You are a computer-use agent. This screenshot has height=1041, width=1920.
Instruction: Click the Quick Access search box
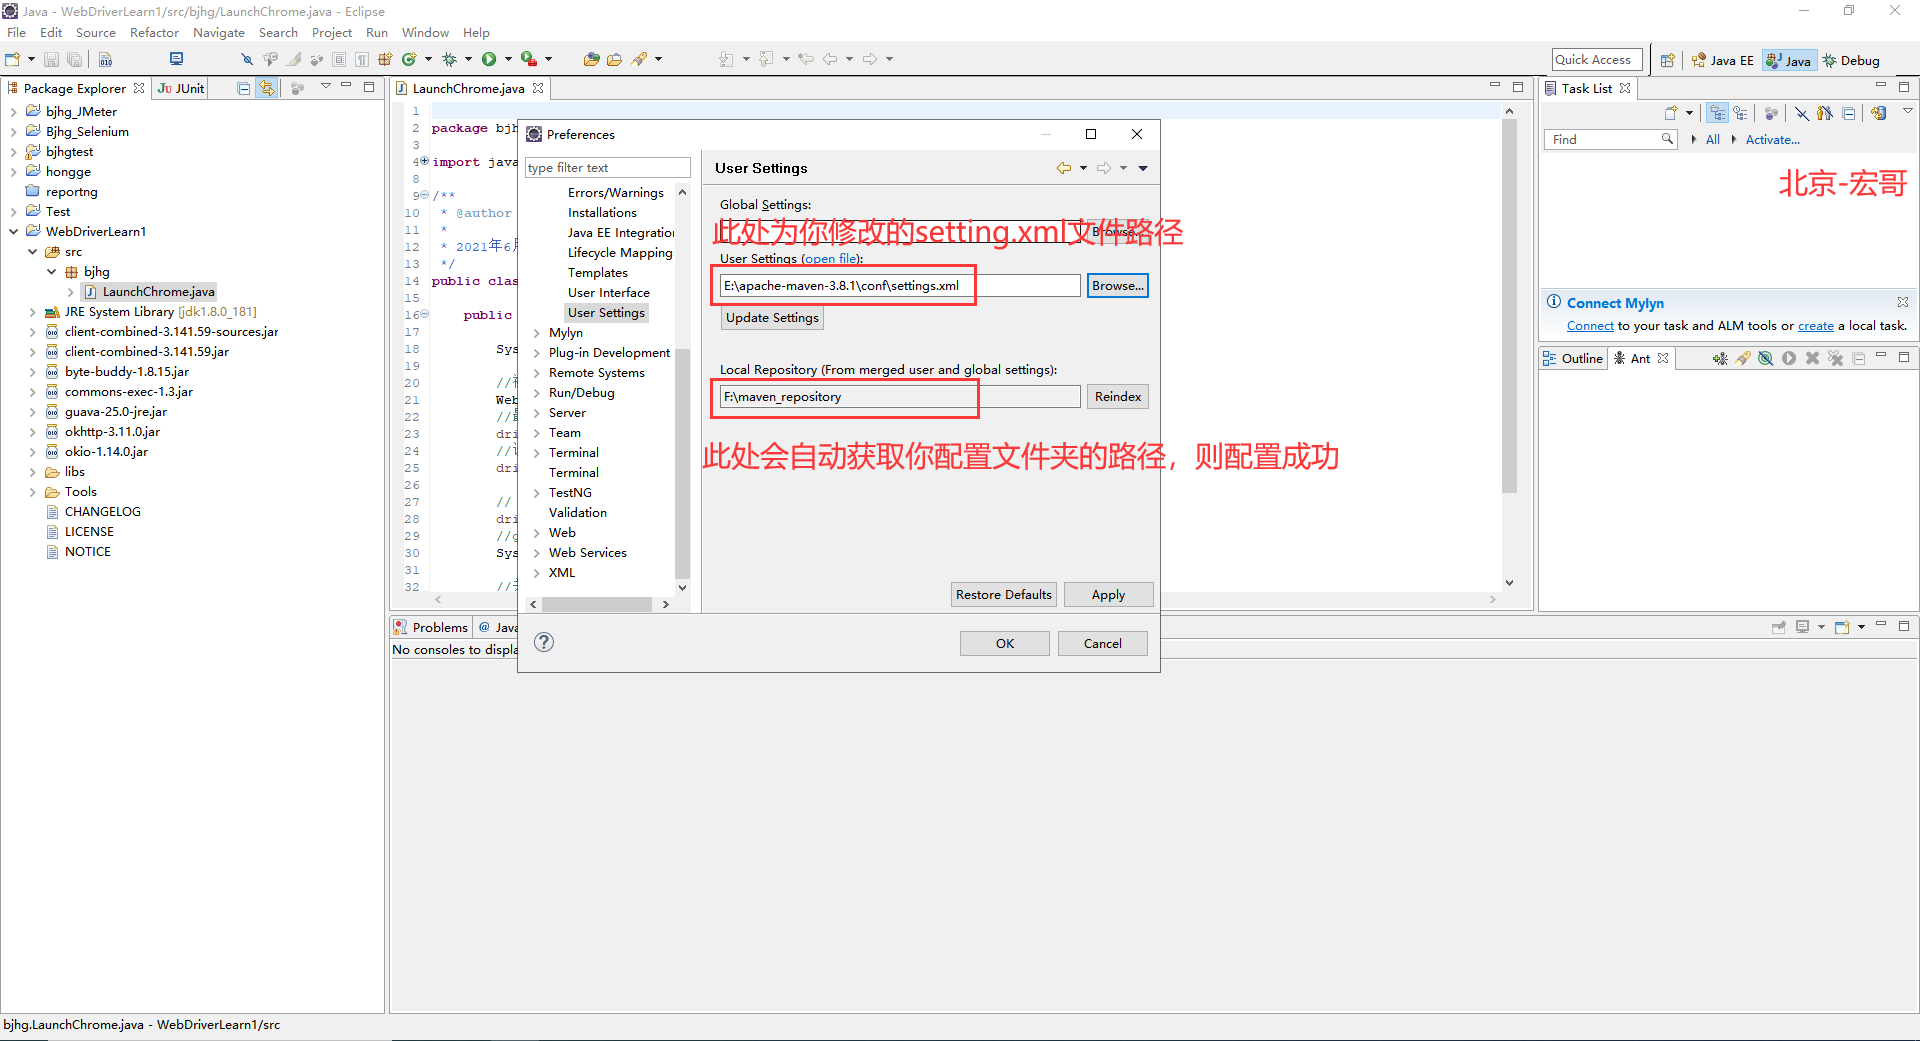(1597, 60)
